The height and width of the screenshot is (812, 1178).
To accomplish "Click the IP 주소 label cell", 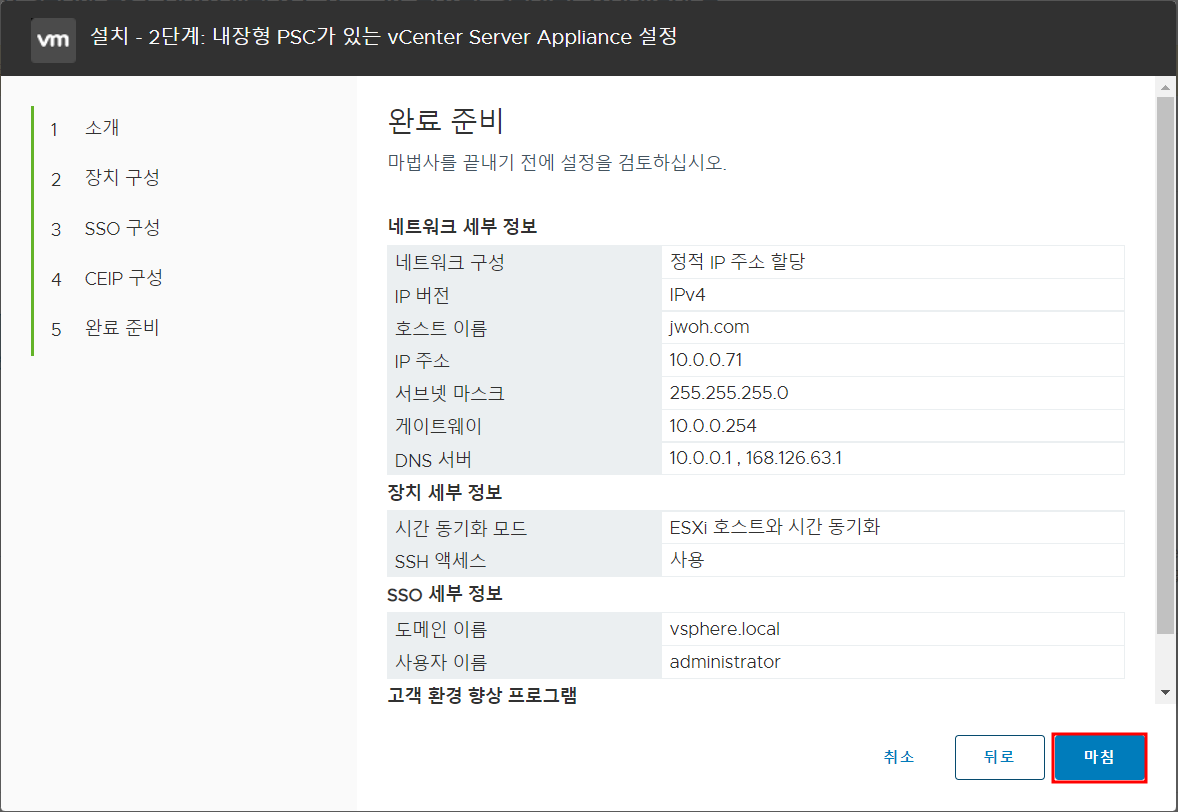I will click(524, 361).
